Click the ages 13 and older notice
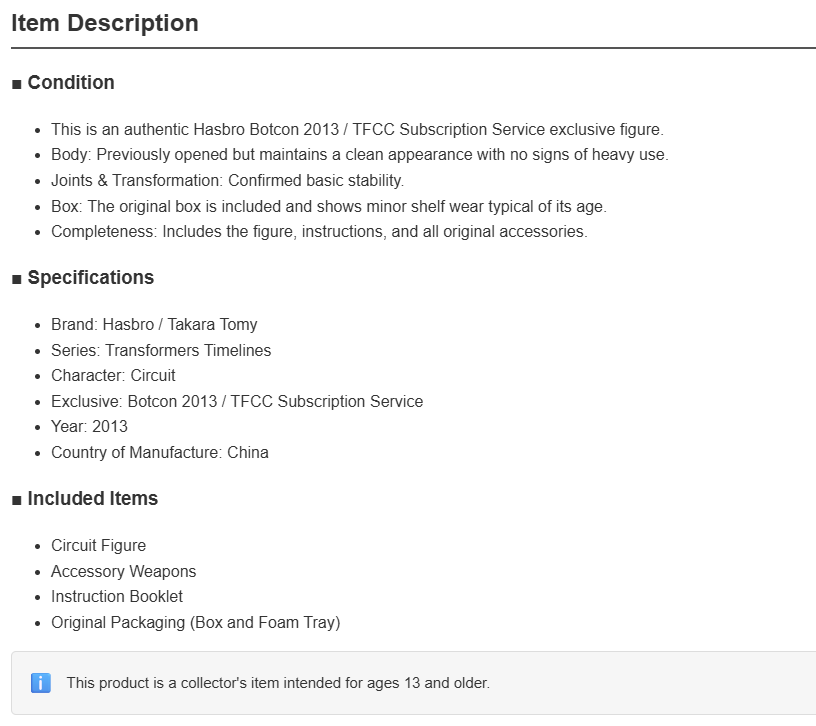 pyautogui.click(x=278, y=683)
